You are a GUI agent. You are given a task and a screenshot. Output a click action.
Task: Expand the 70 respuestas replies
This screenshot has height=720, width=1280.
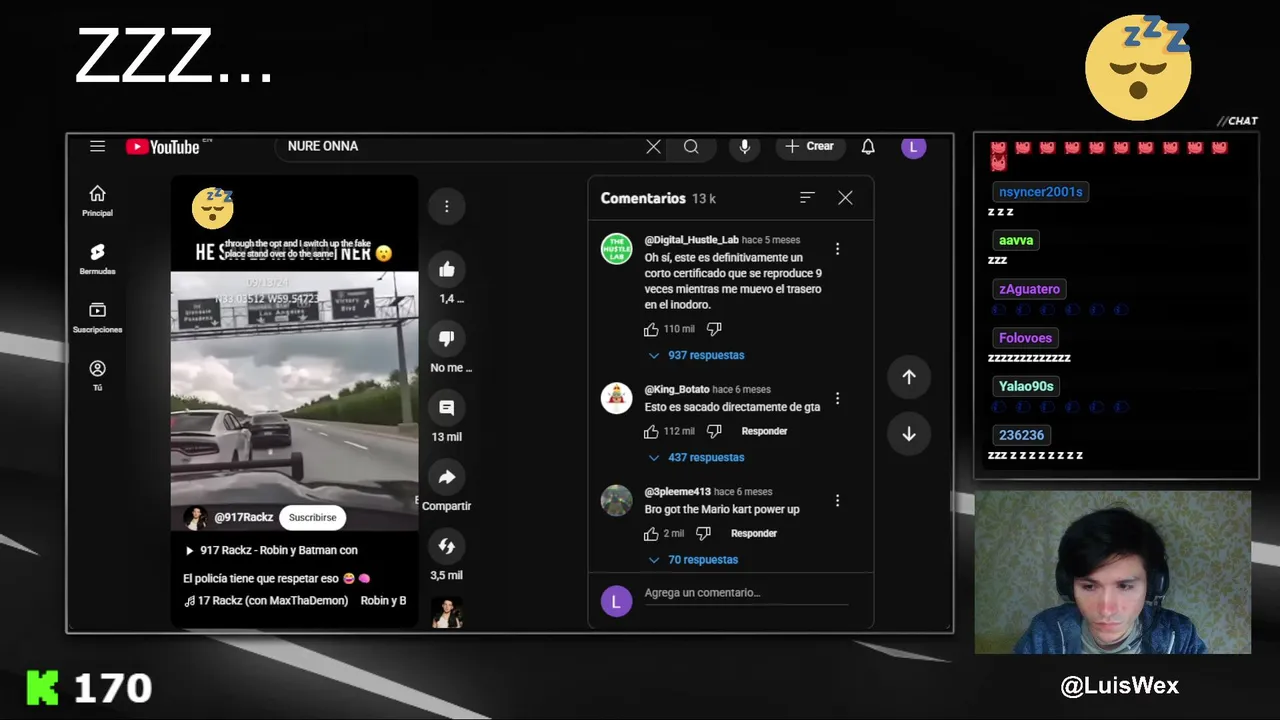[693, 560]
